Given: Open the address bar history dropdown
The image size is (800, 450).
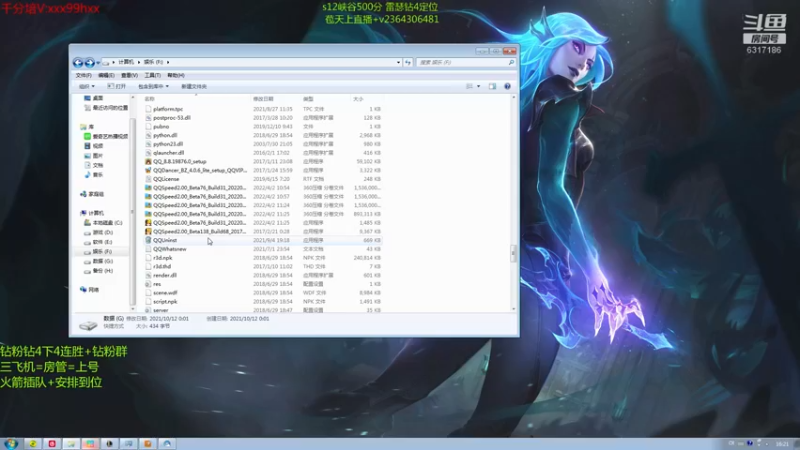Looking at the screenshot, I should (398, 62).
